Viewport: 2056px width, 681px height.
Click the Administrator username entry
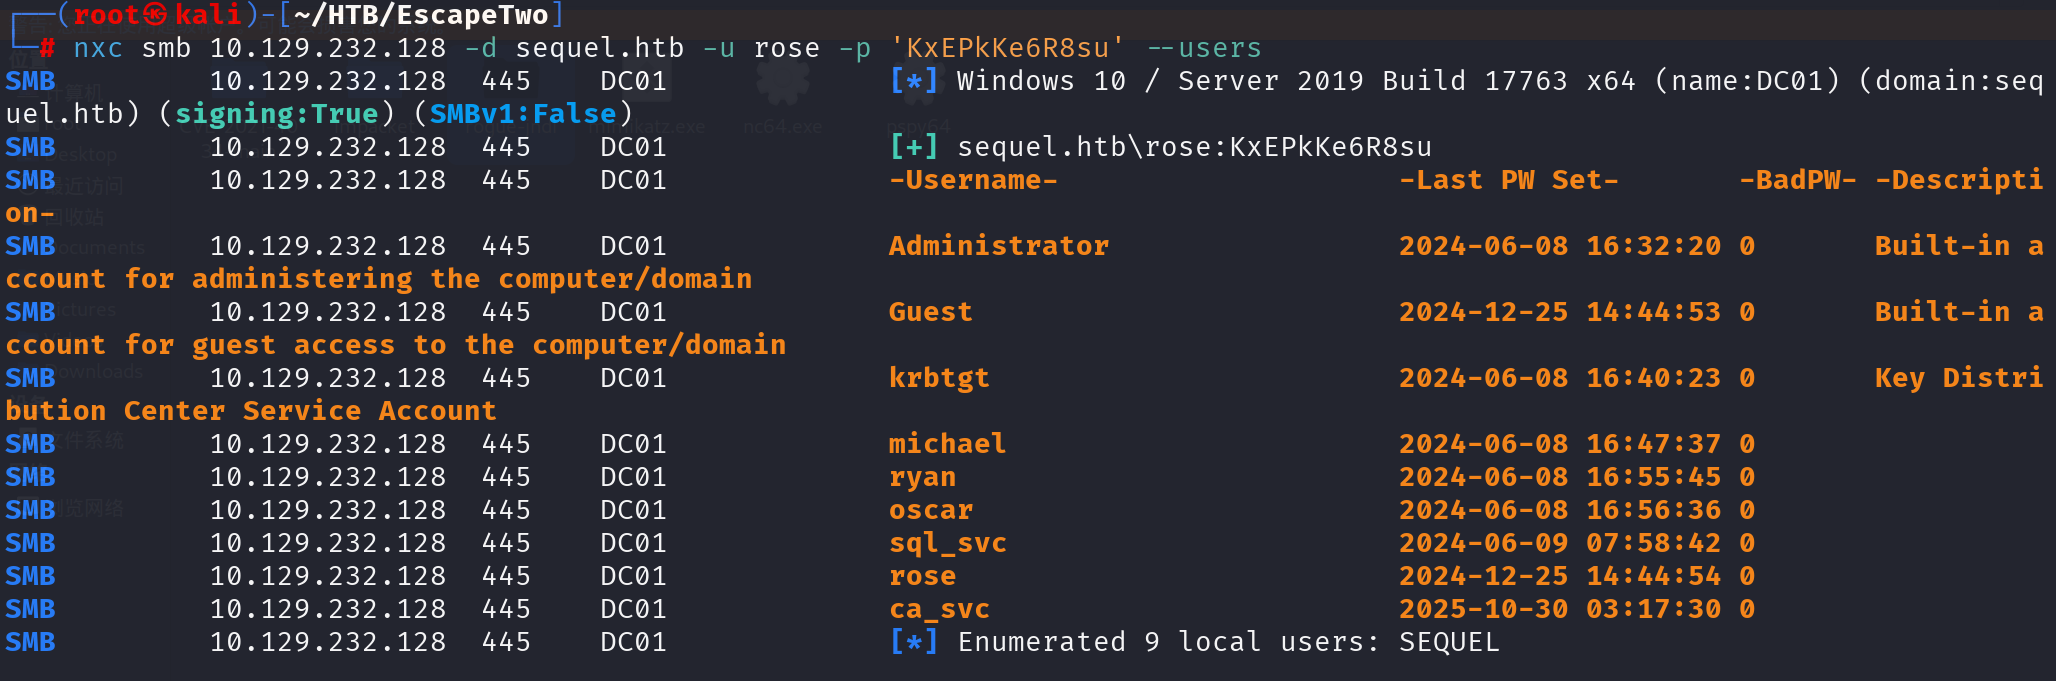999,246
